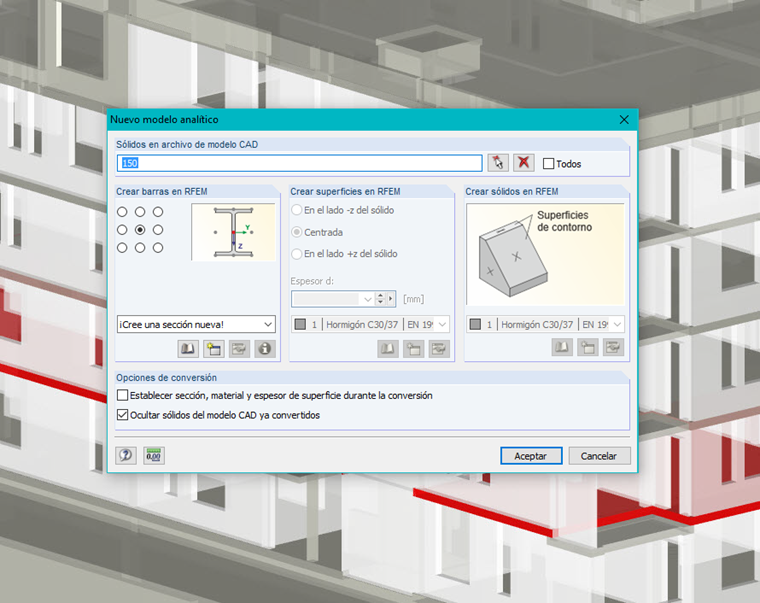This screenshot has width=760, height=603.
Task: Select the middle-left member anchor point radio
Action: coord(122,230)
